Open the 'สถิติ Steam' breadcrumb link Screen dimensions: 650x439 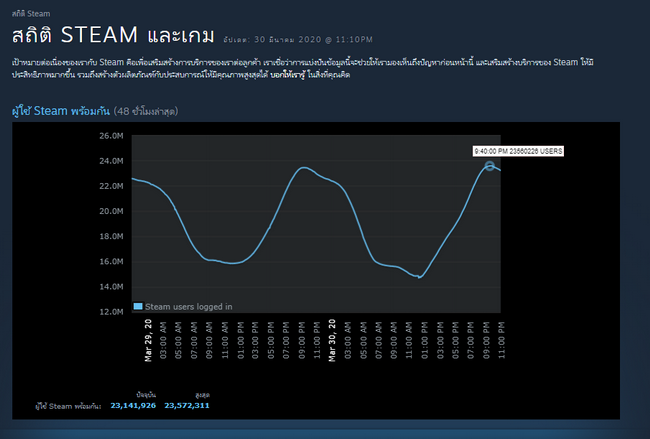coord(31,14)
